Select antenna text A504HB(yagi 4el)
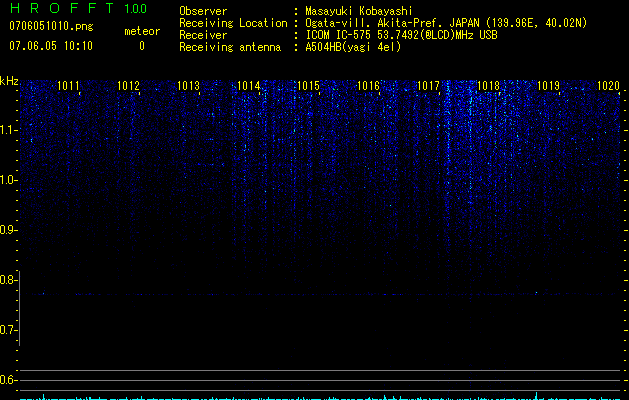 click(x=353, y=47)
